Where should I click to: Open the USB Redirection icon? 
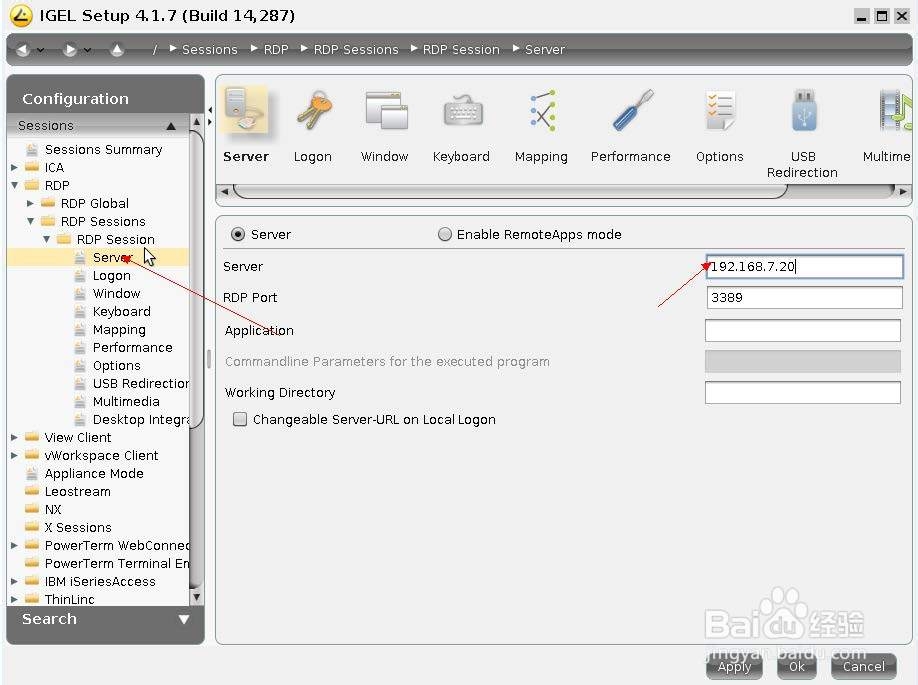coord(804,110)
